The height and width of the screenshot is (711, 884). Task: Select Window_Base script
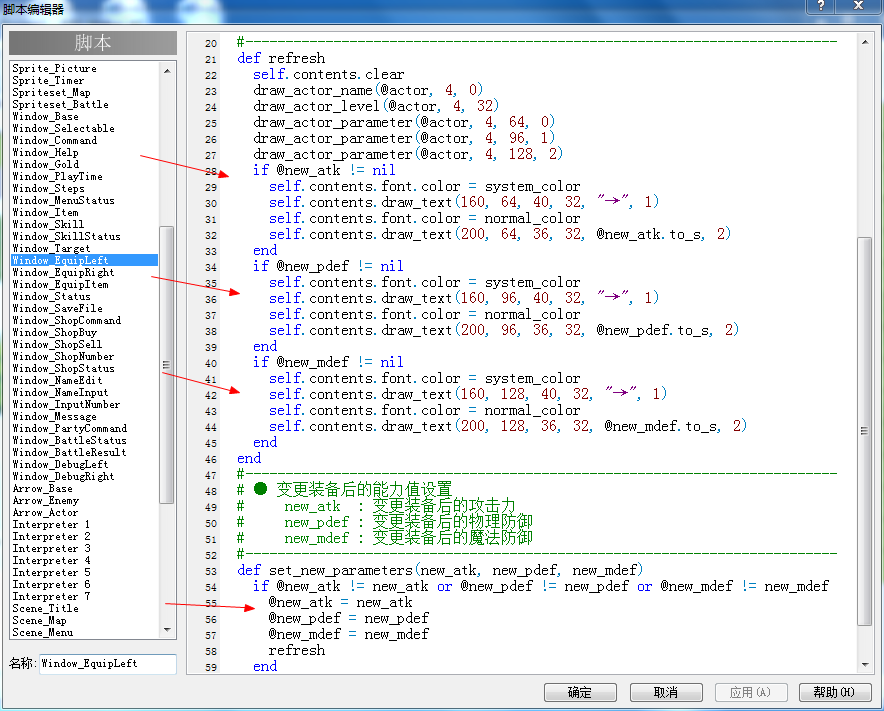pos(45,116)
